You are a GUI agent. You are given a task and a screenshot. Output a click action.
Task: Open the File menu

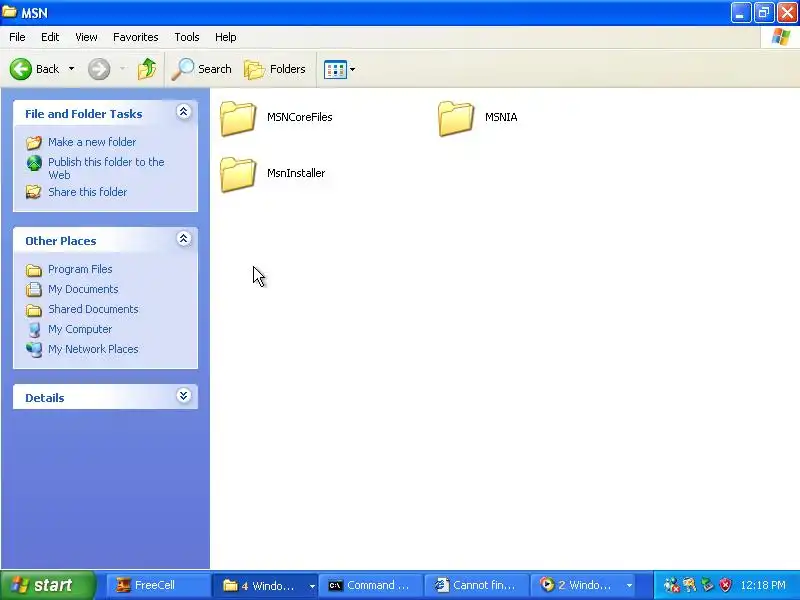(17, 37)
